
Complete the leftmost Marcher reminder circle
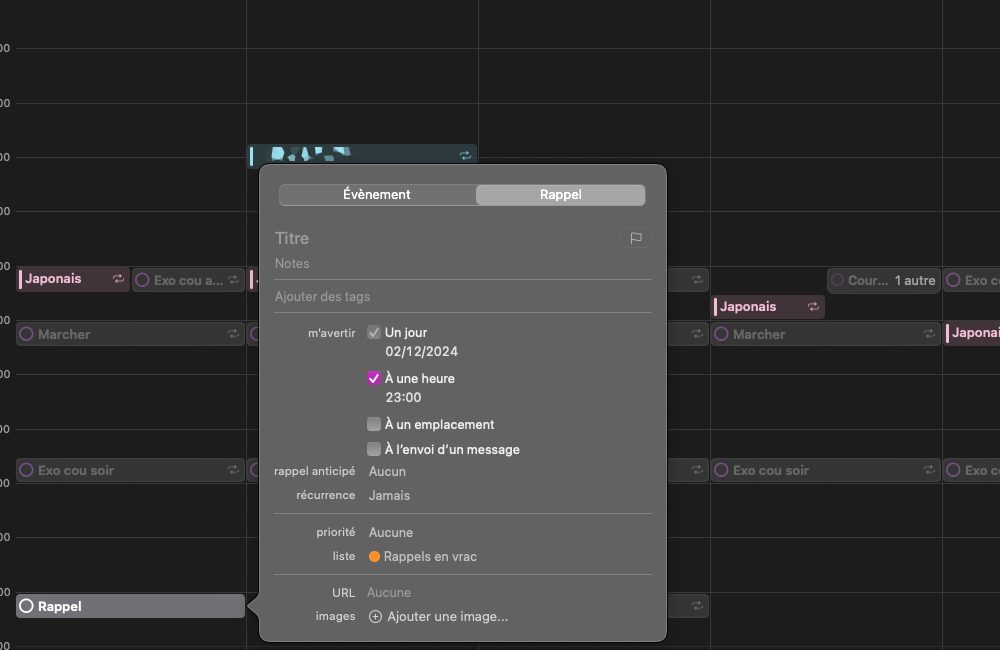(27, 334)
